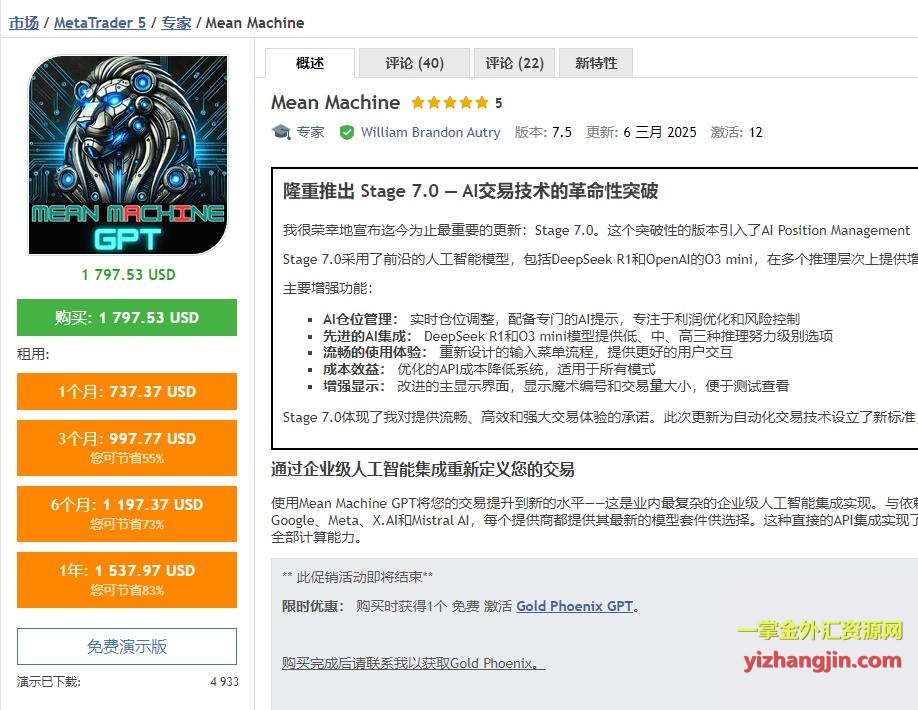Rent for 1年 at 1 537.97 USD

[x=127, y=579]
